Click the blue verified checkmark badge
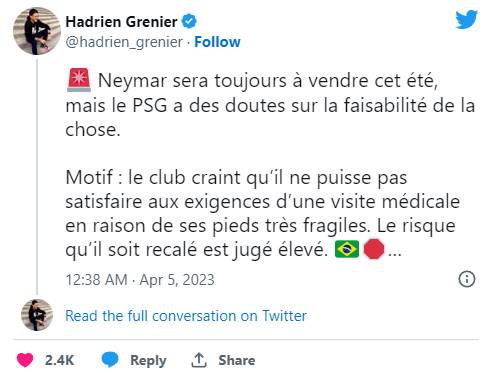The height and width of the screenshot is (373, 493). click(x=189, y=22)
